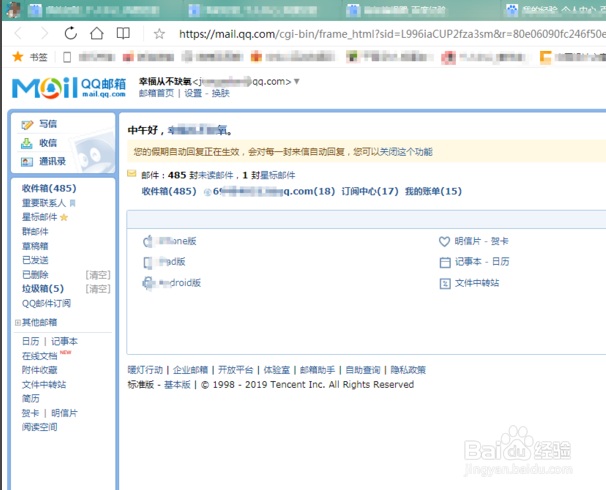This screenshot has height=490, width=606.
Task: Open 换肤 skin link
Action: point(221,93)
